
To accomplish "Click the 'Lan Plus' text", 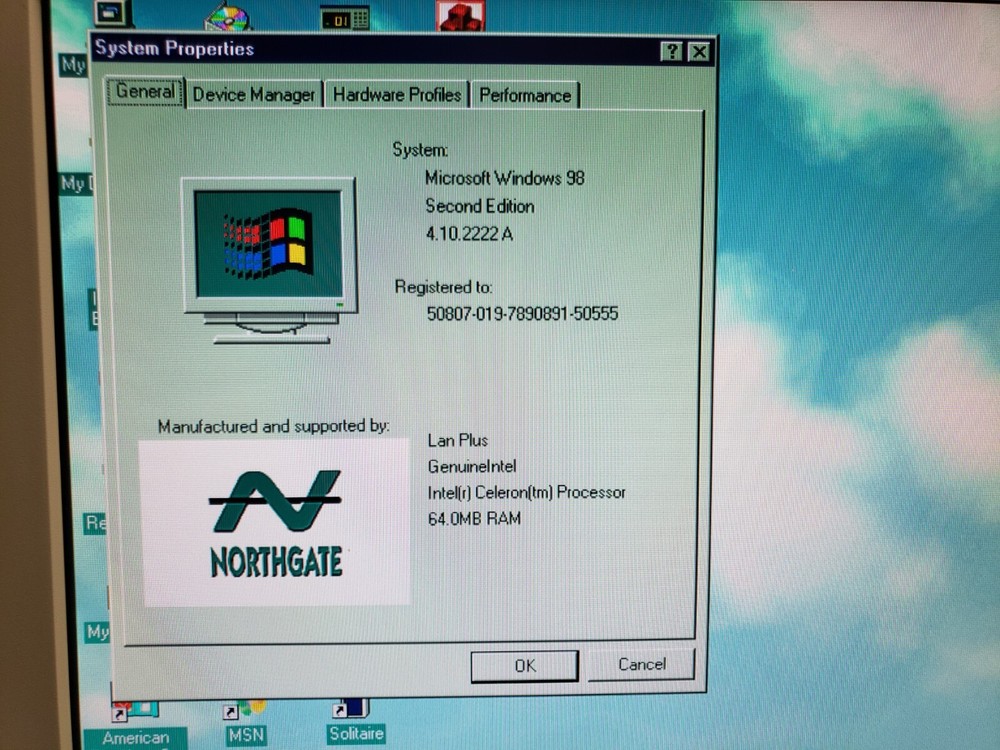I will (x=458, y=441).
